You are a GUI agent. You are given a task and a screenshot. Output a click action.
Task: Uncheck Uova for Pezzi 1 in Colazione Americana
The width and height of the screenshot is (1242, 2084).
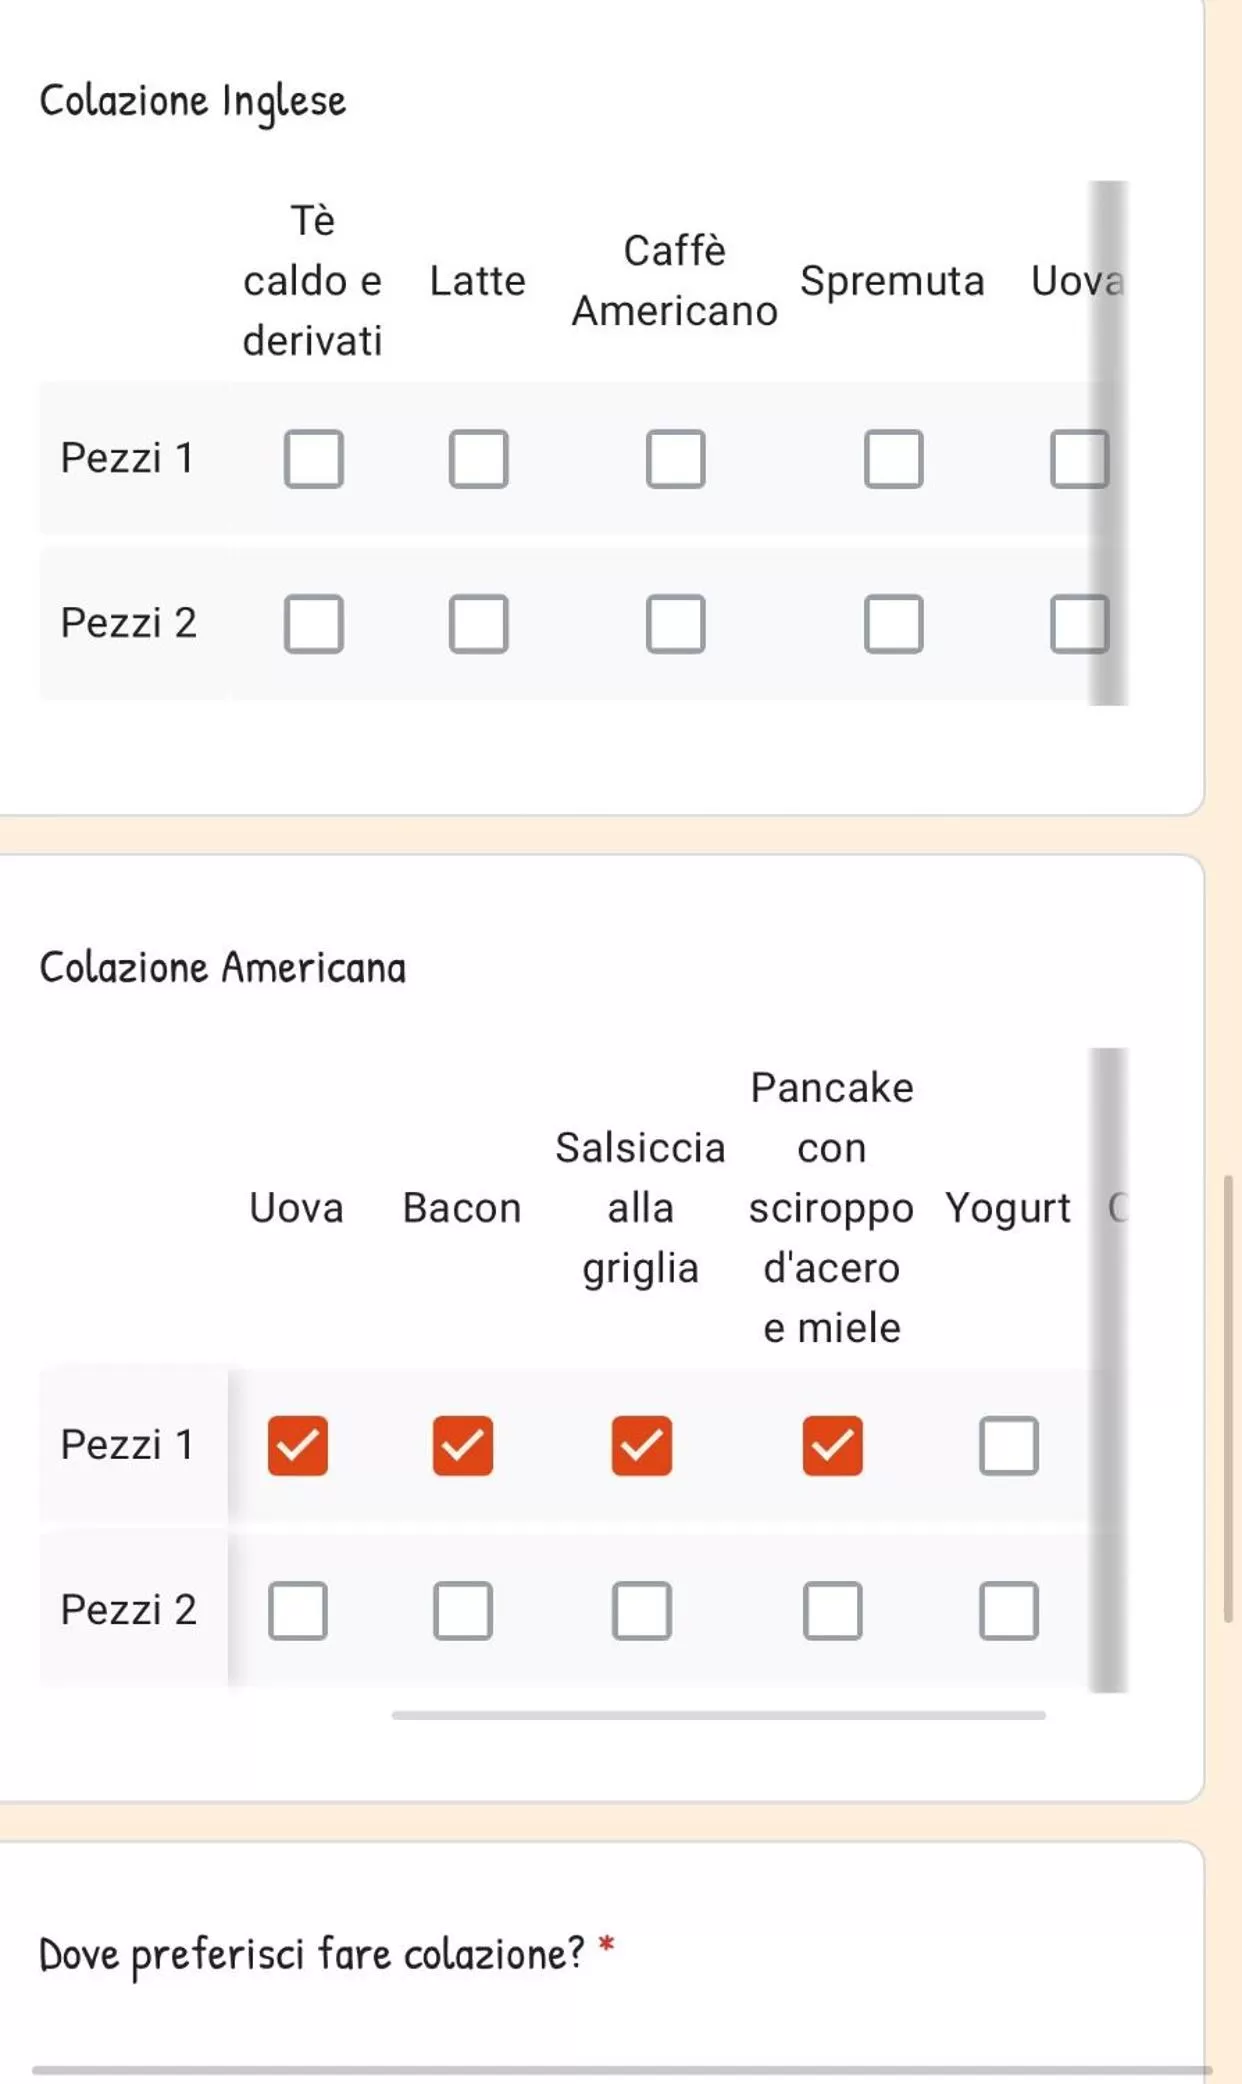coord(298,1446)
